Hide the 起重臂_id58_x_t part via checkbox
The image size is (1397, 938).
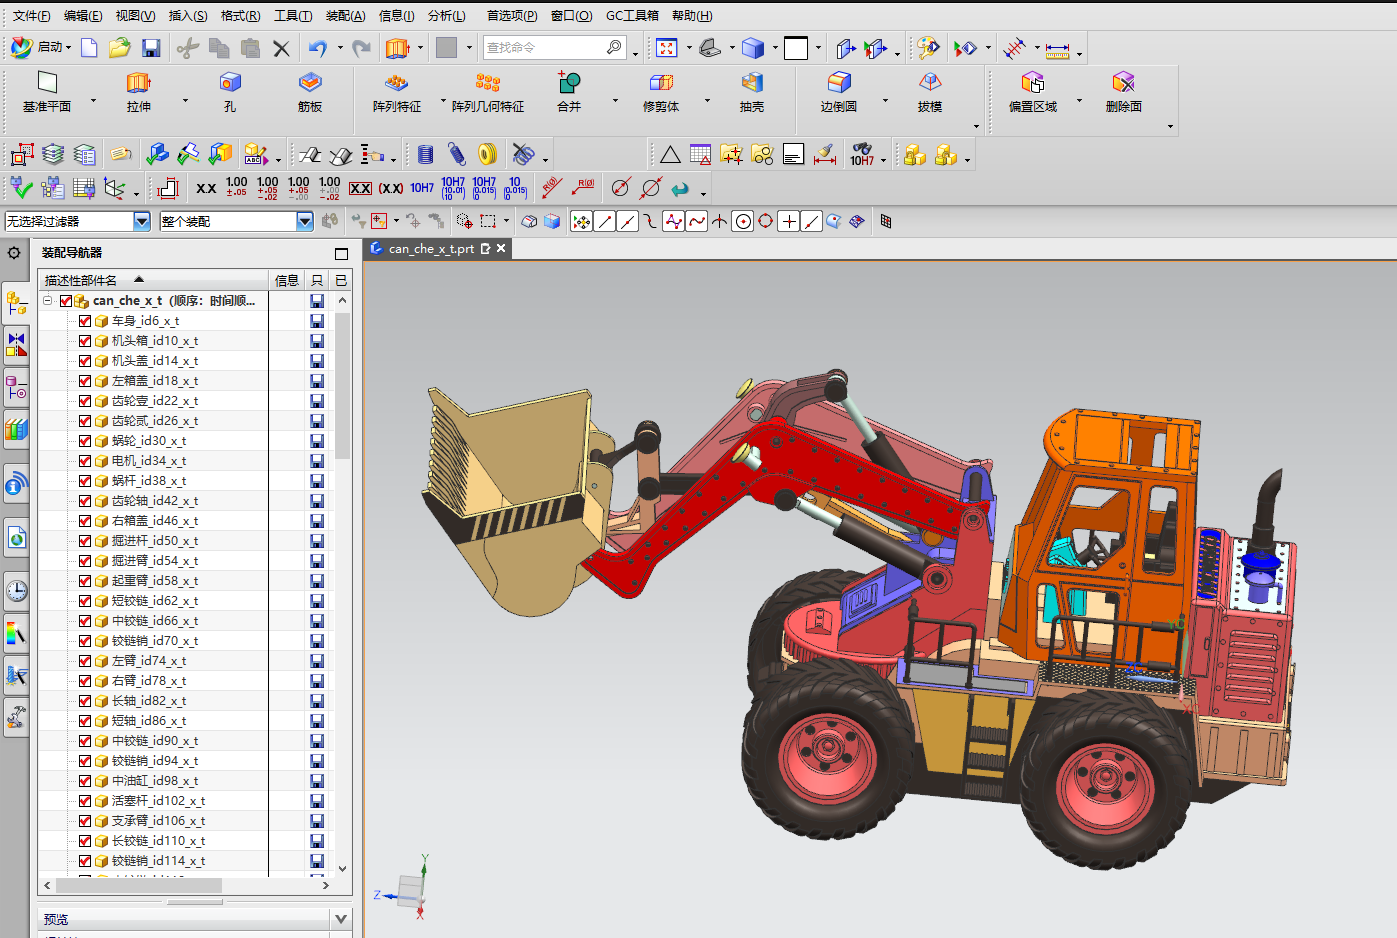click(x=85, y=581)
